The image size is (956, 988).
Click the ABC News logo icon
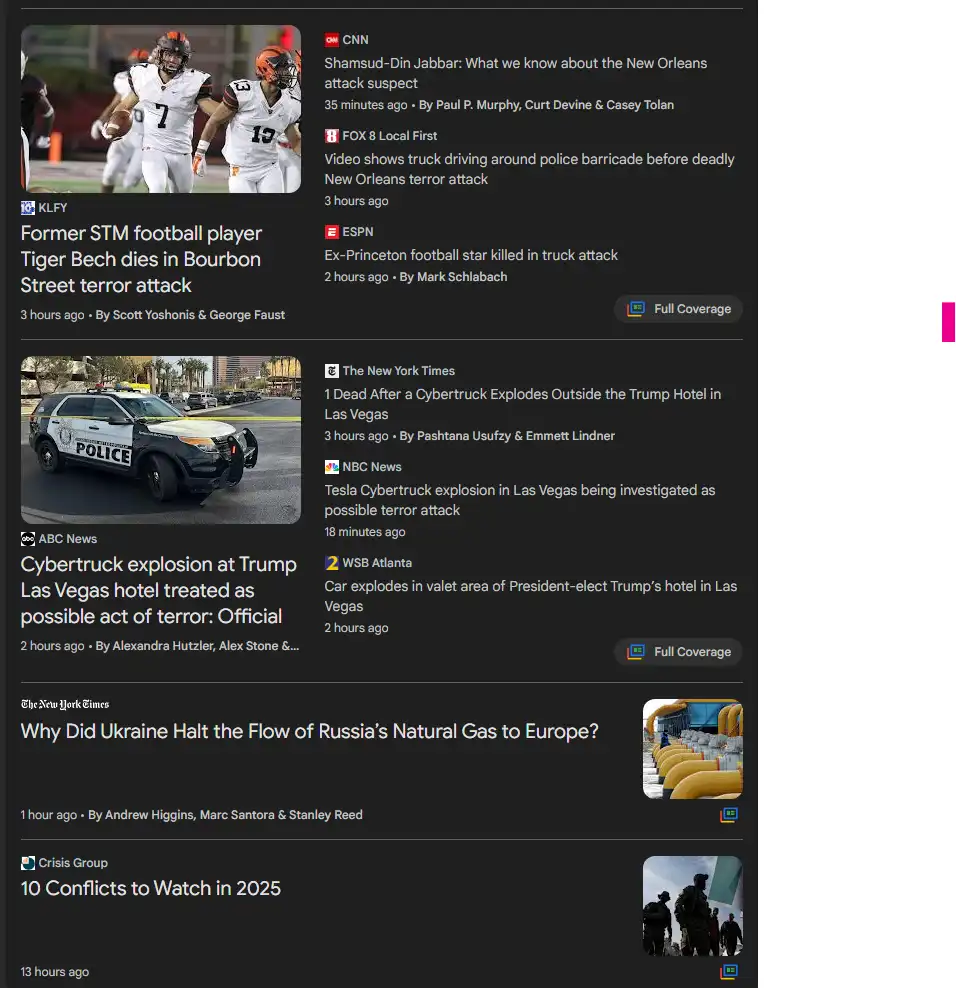(x=28, y=539)
